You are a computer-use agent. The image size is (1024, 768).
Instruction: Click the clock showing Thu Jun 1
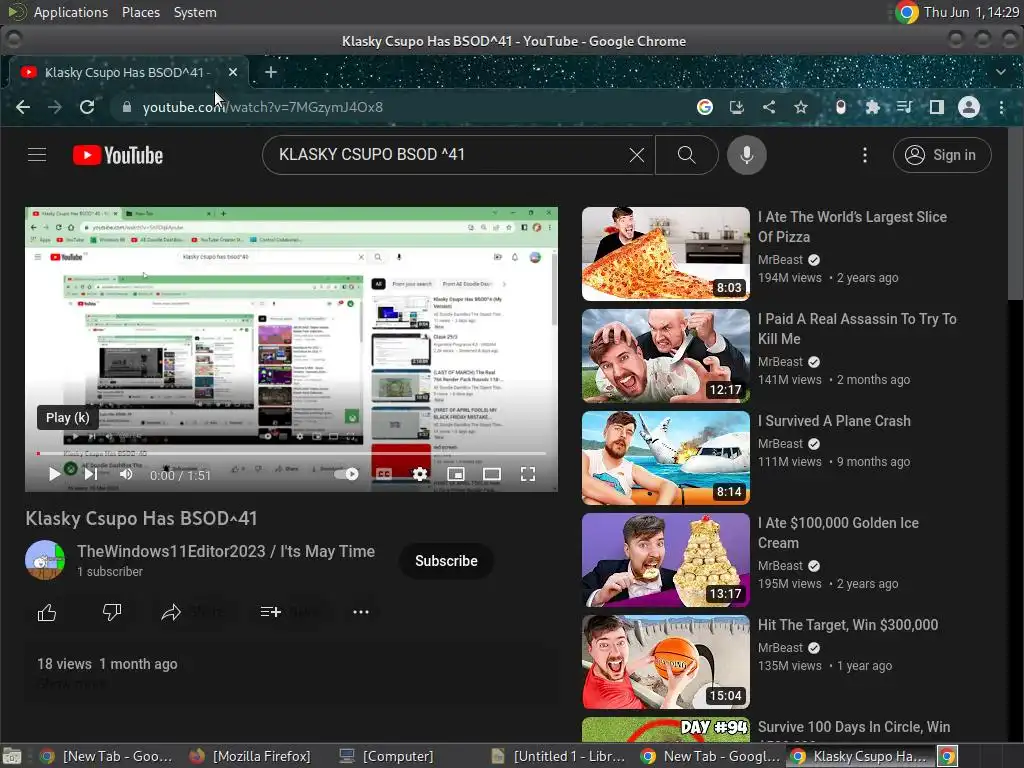point(971,12)
